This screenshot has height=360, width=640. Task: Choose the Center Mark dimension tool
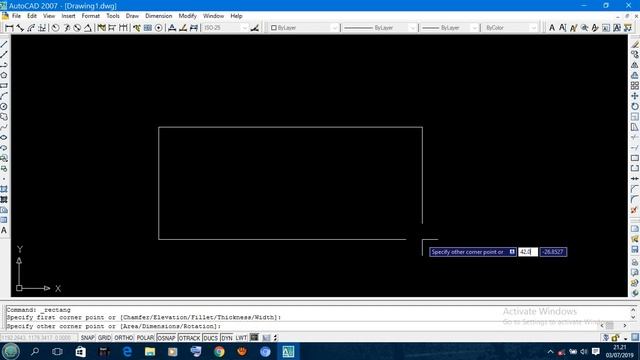coord(158,28)
